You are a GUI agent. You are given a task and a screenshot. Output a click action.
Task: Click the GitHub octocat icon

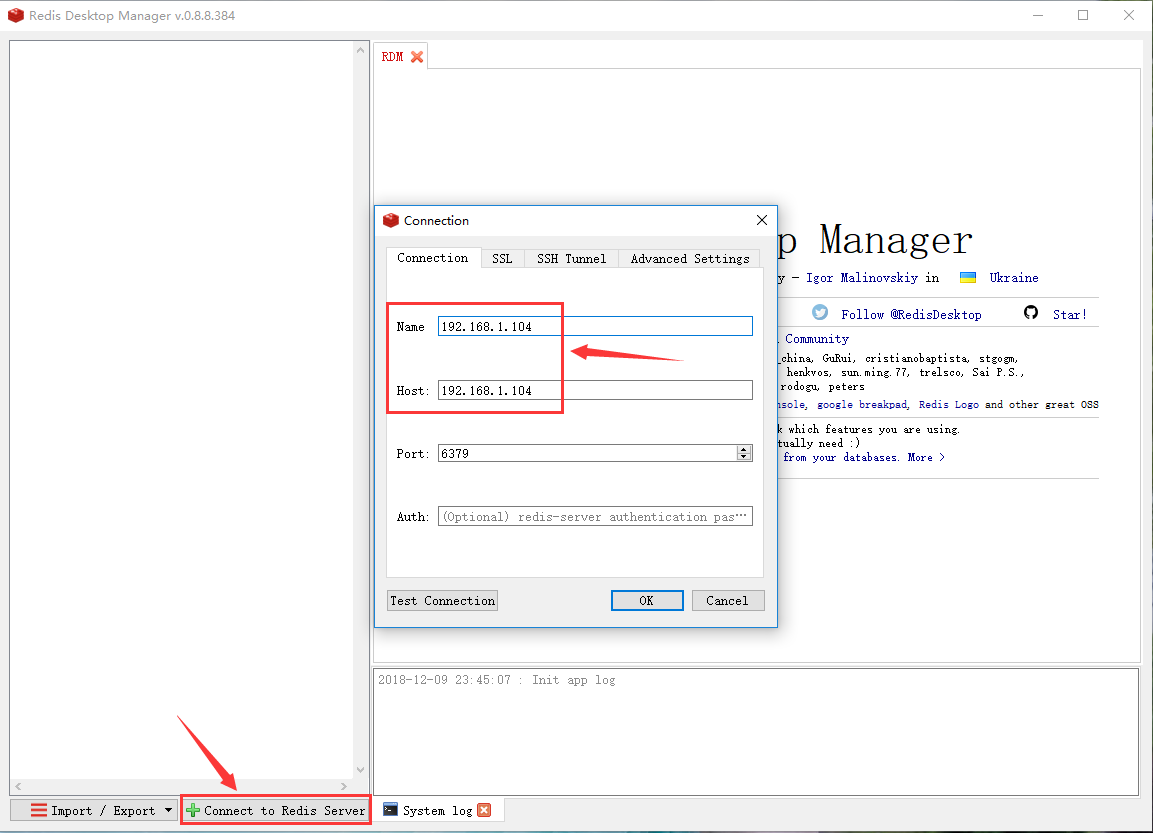[x=1031, y=312]
